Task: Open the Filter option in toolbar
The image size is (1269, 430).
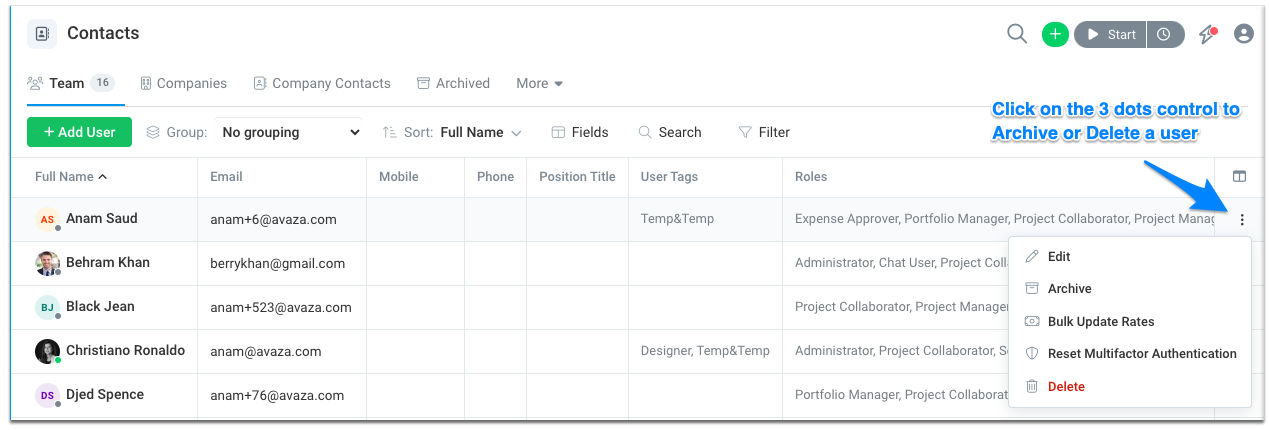Action: pos(764,132)
